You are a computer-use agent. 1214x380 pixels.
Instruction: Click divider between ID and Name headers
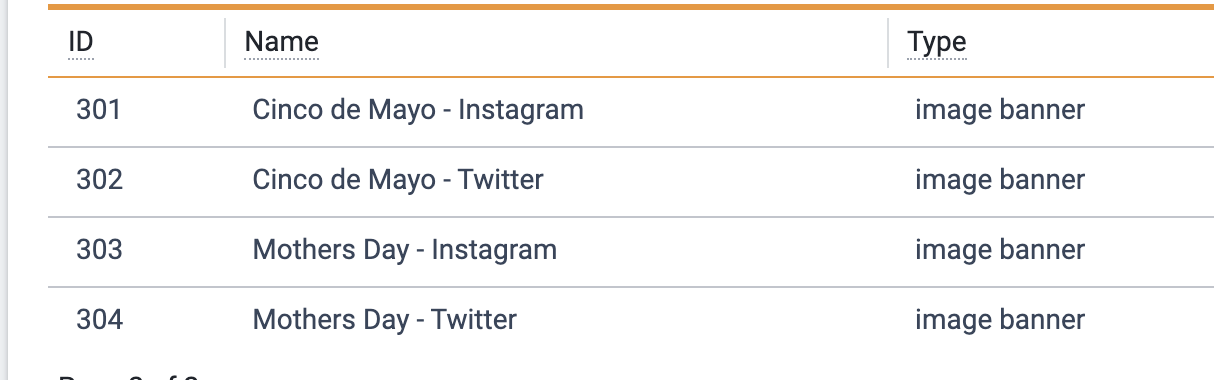(226, 43)
